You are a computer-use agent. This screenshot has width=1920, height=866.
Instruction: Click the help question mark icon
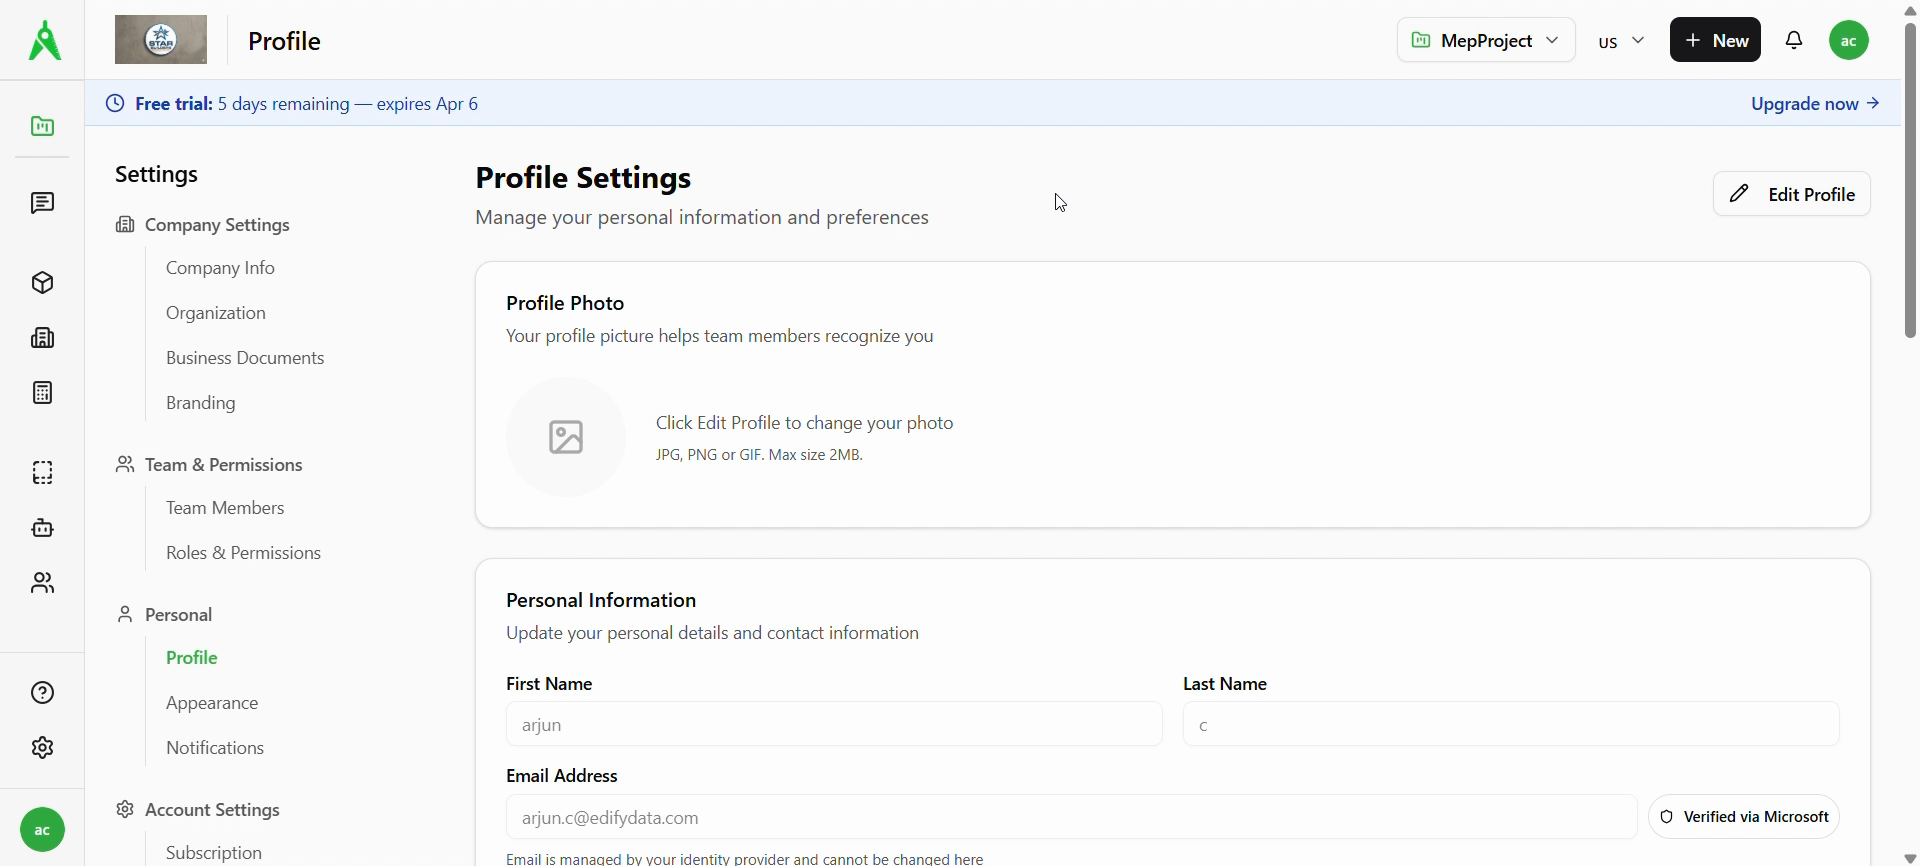(x=42, y=693)
